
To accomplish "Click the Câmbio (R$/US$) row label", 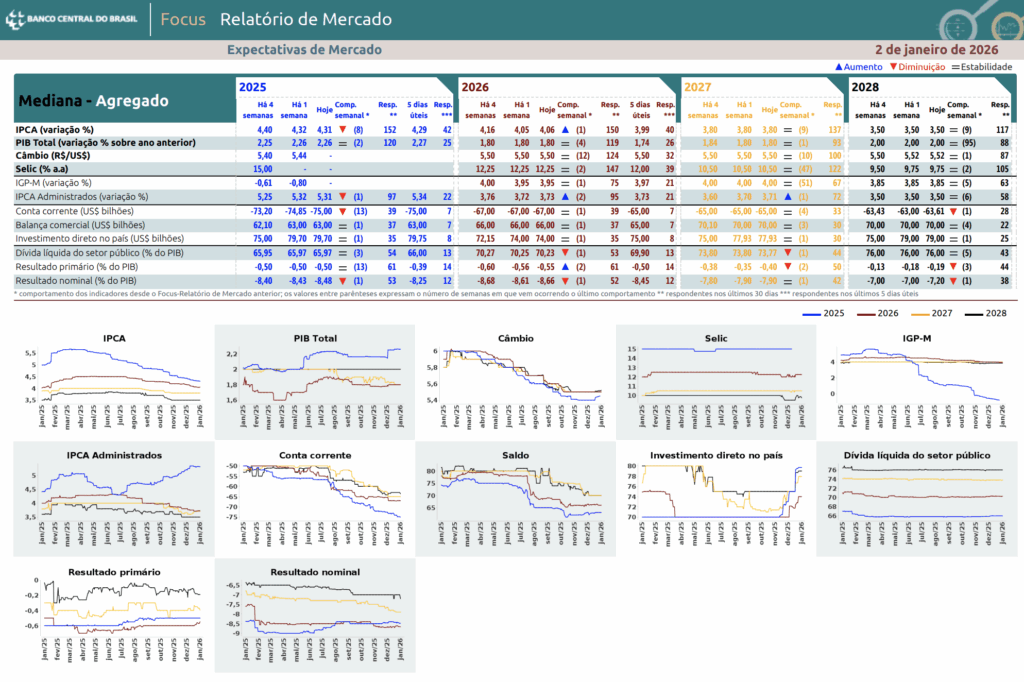I will (56, 157).
